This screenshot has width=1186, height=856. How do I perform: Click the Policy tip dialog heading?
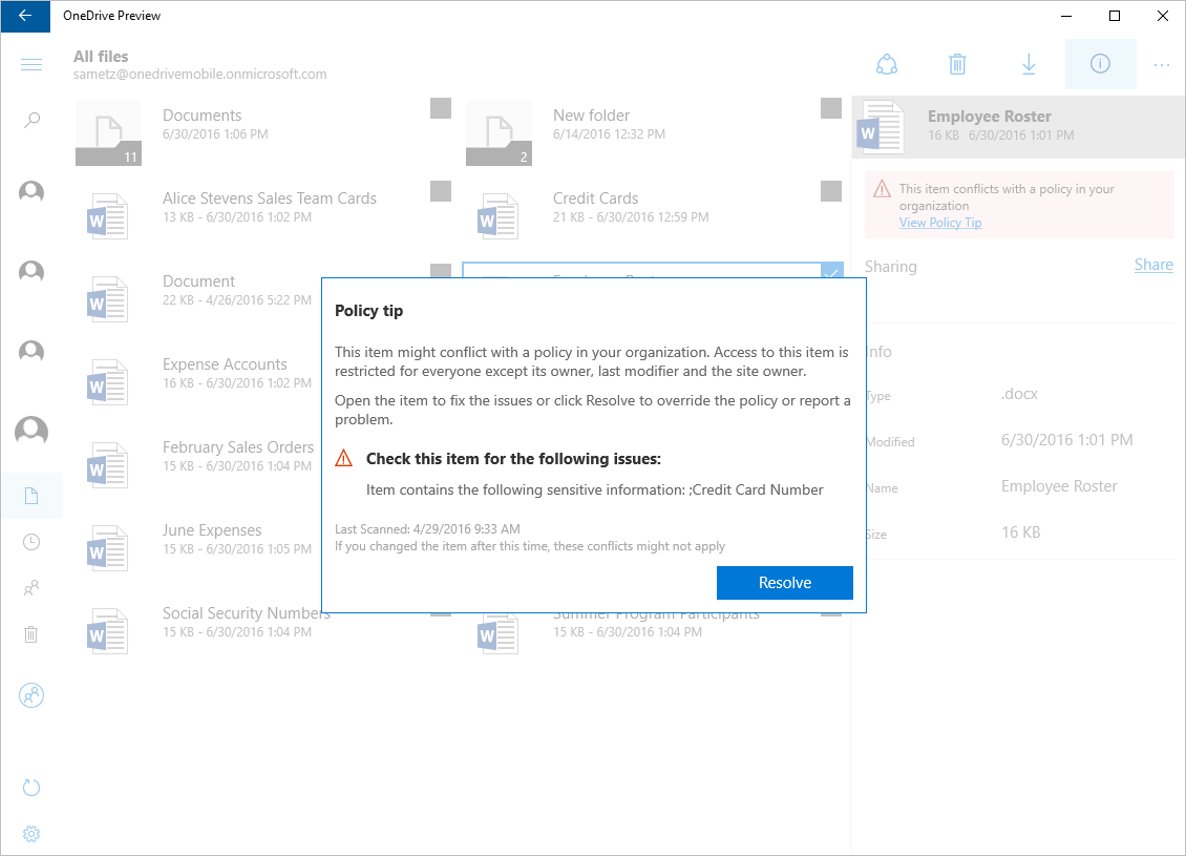pyautogui.click(x=369, y=311)
